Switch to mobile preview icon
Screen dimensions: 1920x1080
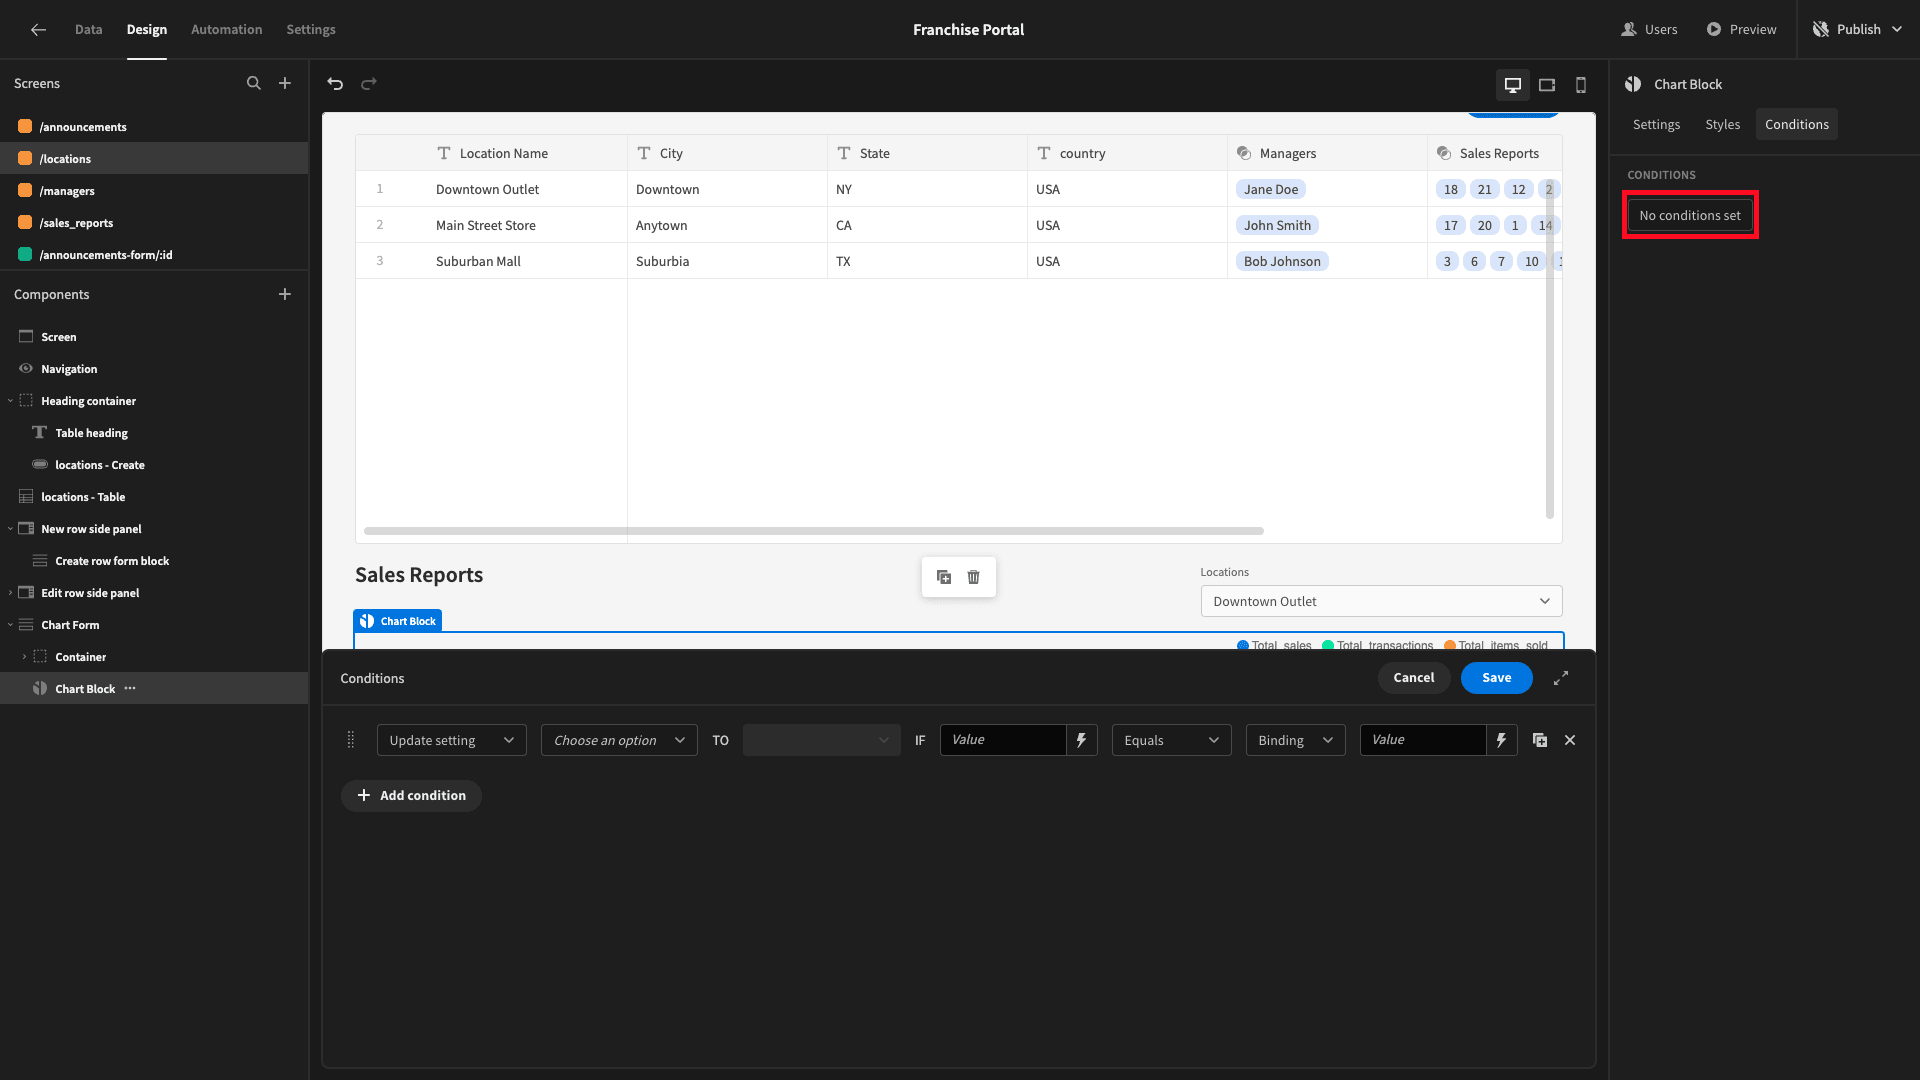pos(1581,85)
